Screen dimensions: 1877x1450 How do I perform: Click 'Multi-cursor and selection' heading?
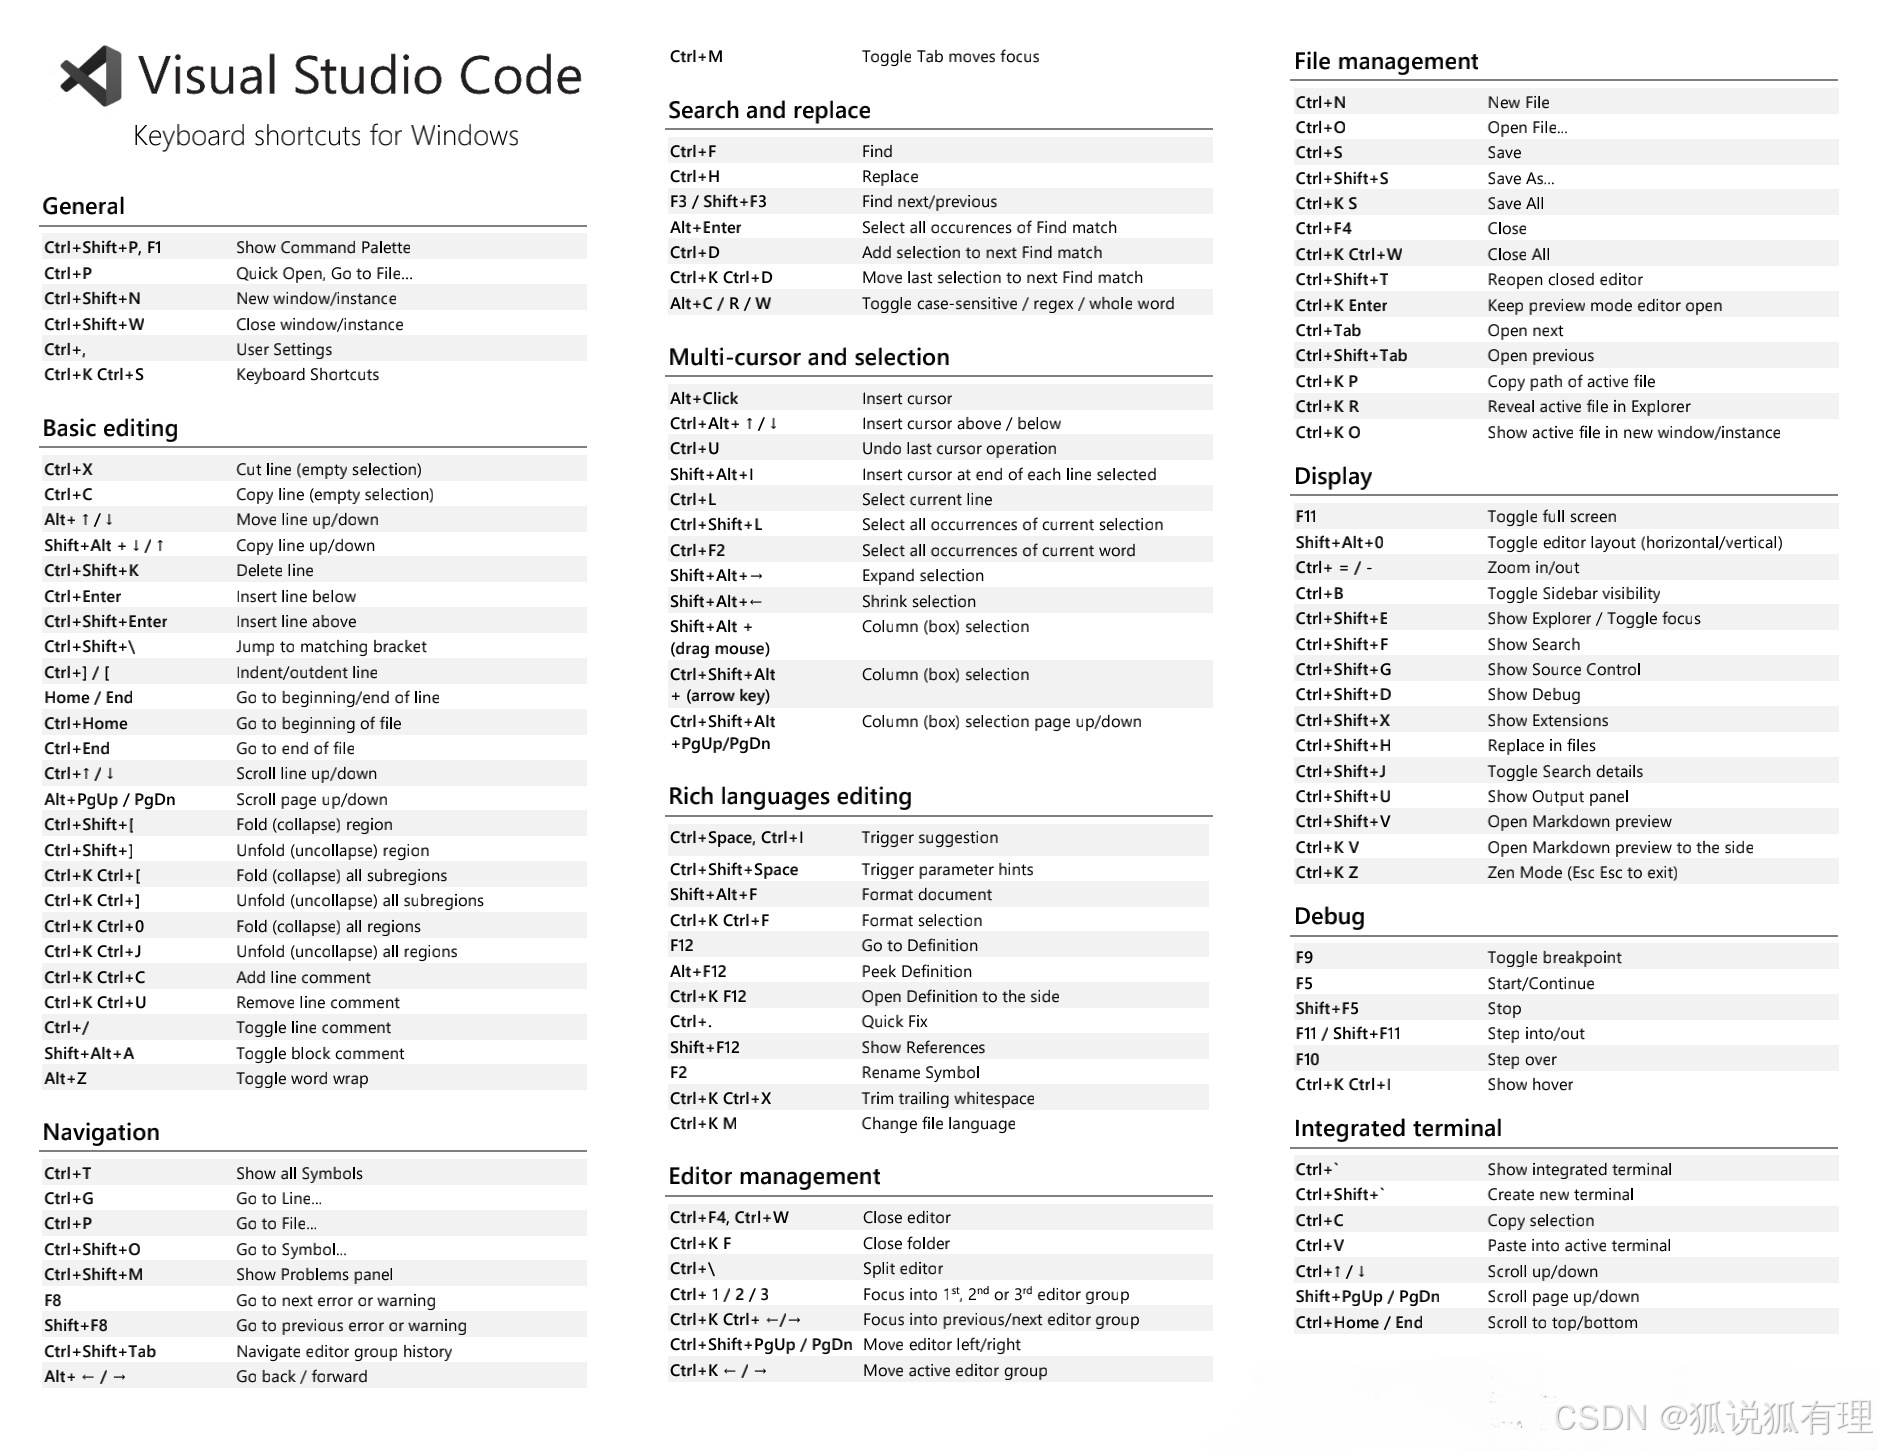[x=809, y=357]
